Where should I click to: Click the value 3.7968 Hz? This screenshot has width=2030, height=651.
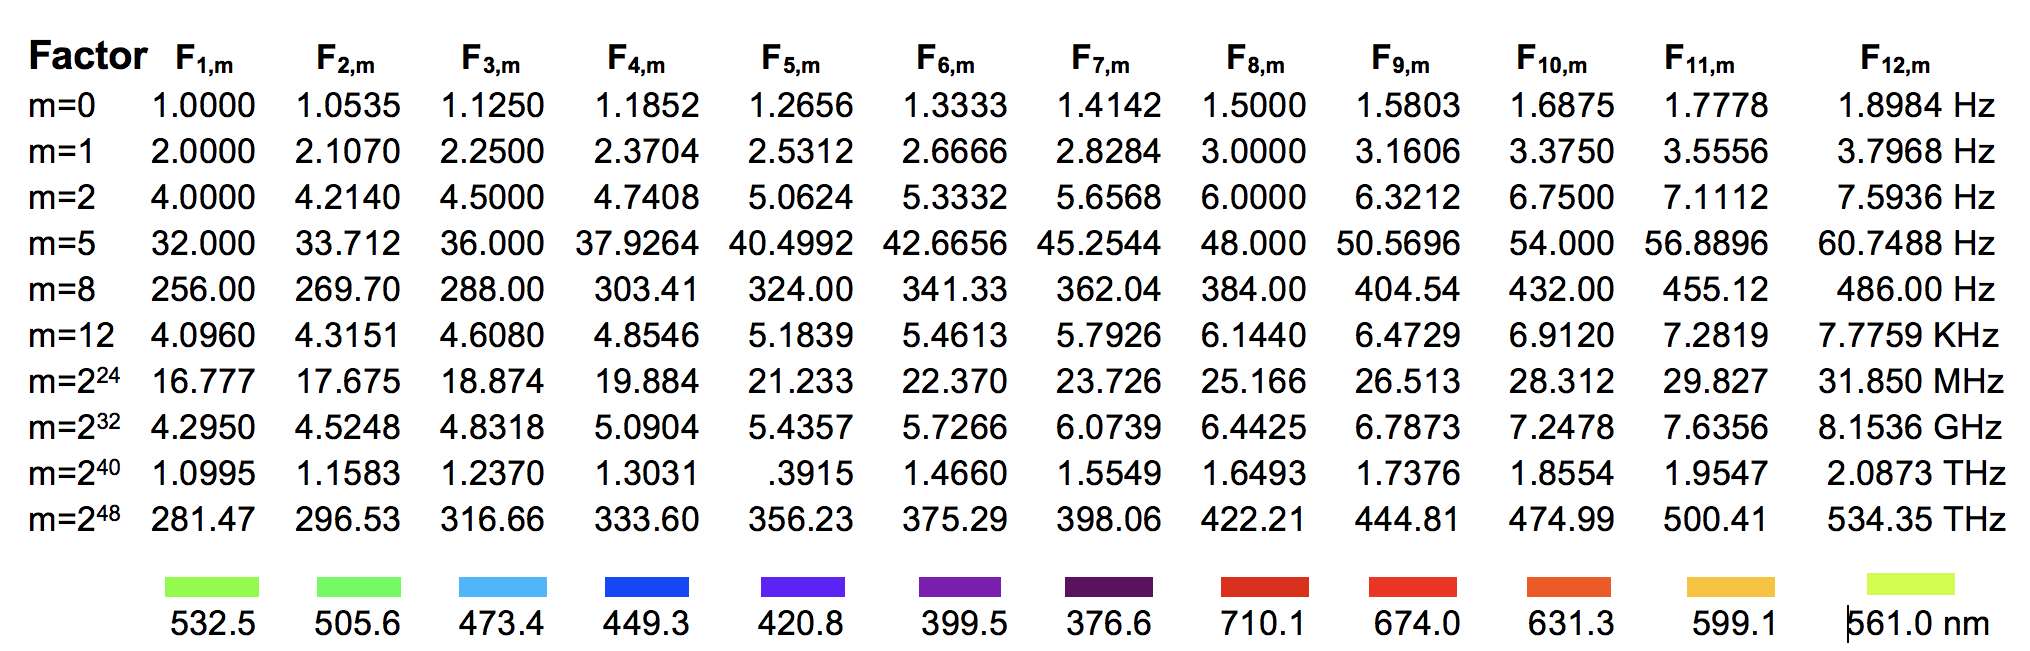pos(1917,151)
